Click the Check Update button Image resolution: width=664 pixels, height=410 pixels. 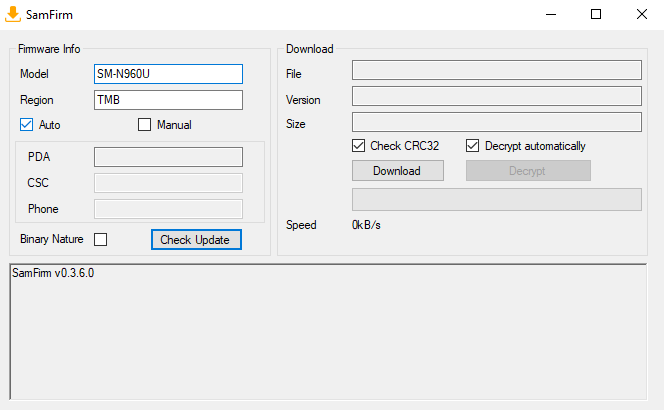196,240
